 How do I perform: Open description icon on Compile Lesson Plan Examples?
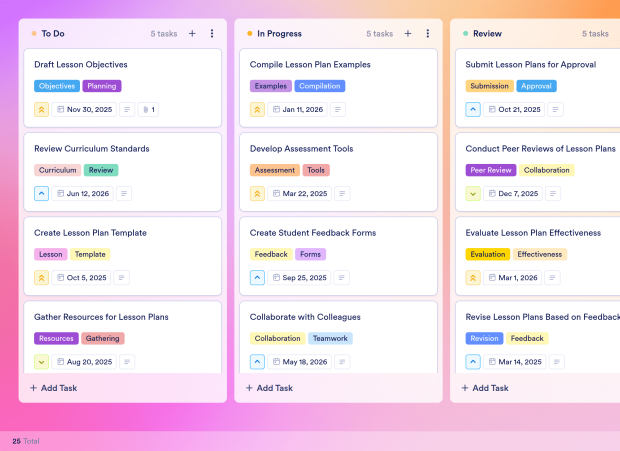click(x=338, y=109)
